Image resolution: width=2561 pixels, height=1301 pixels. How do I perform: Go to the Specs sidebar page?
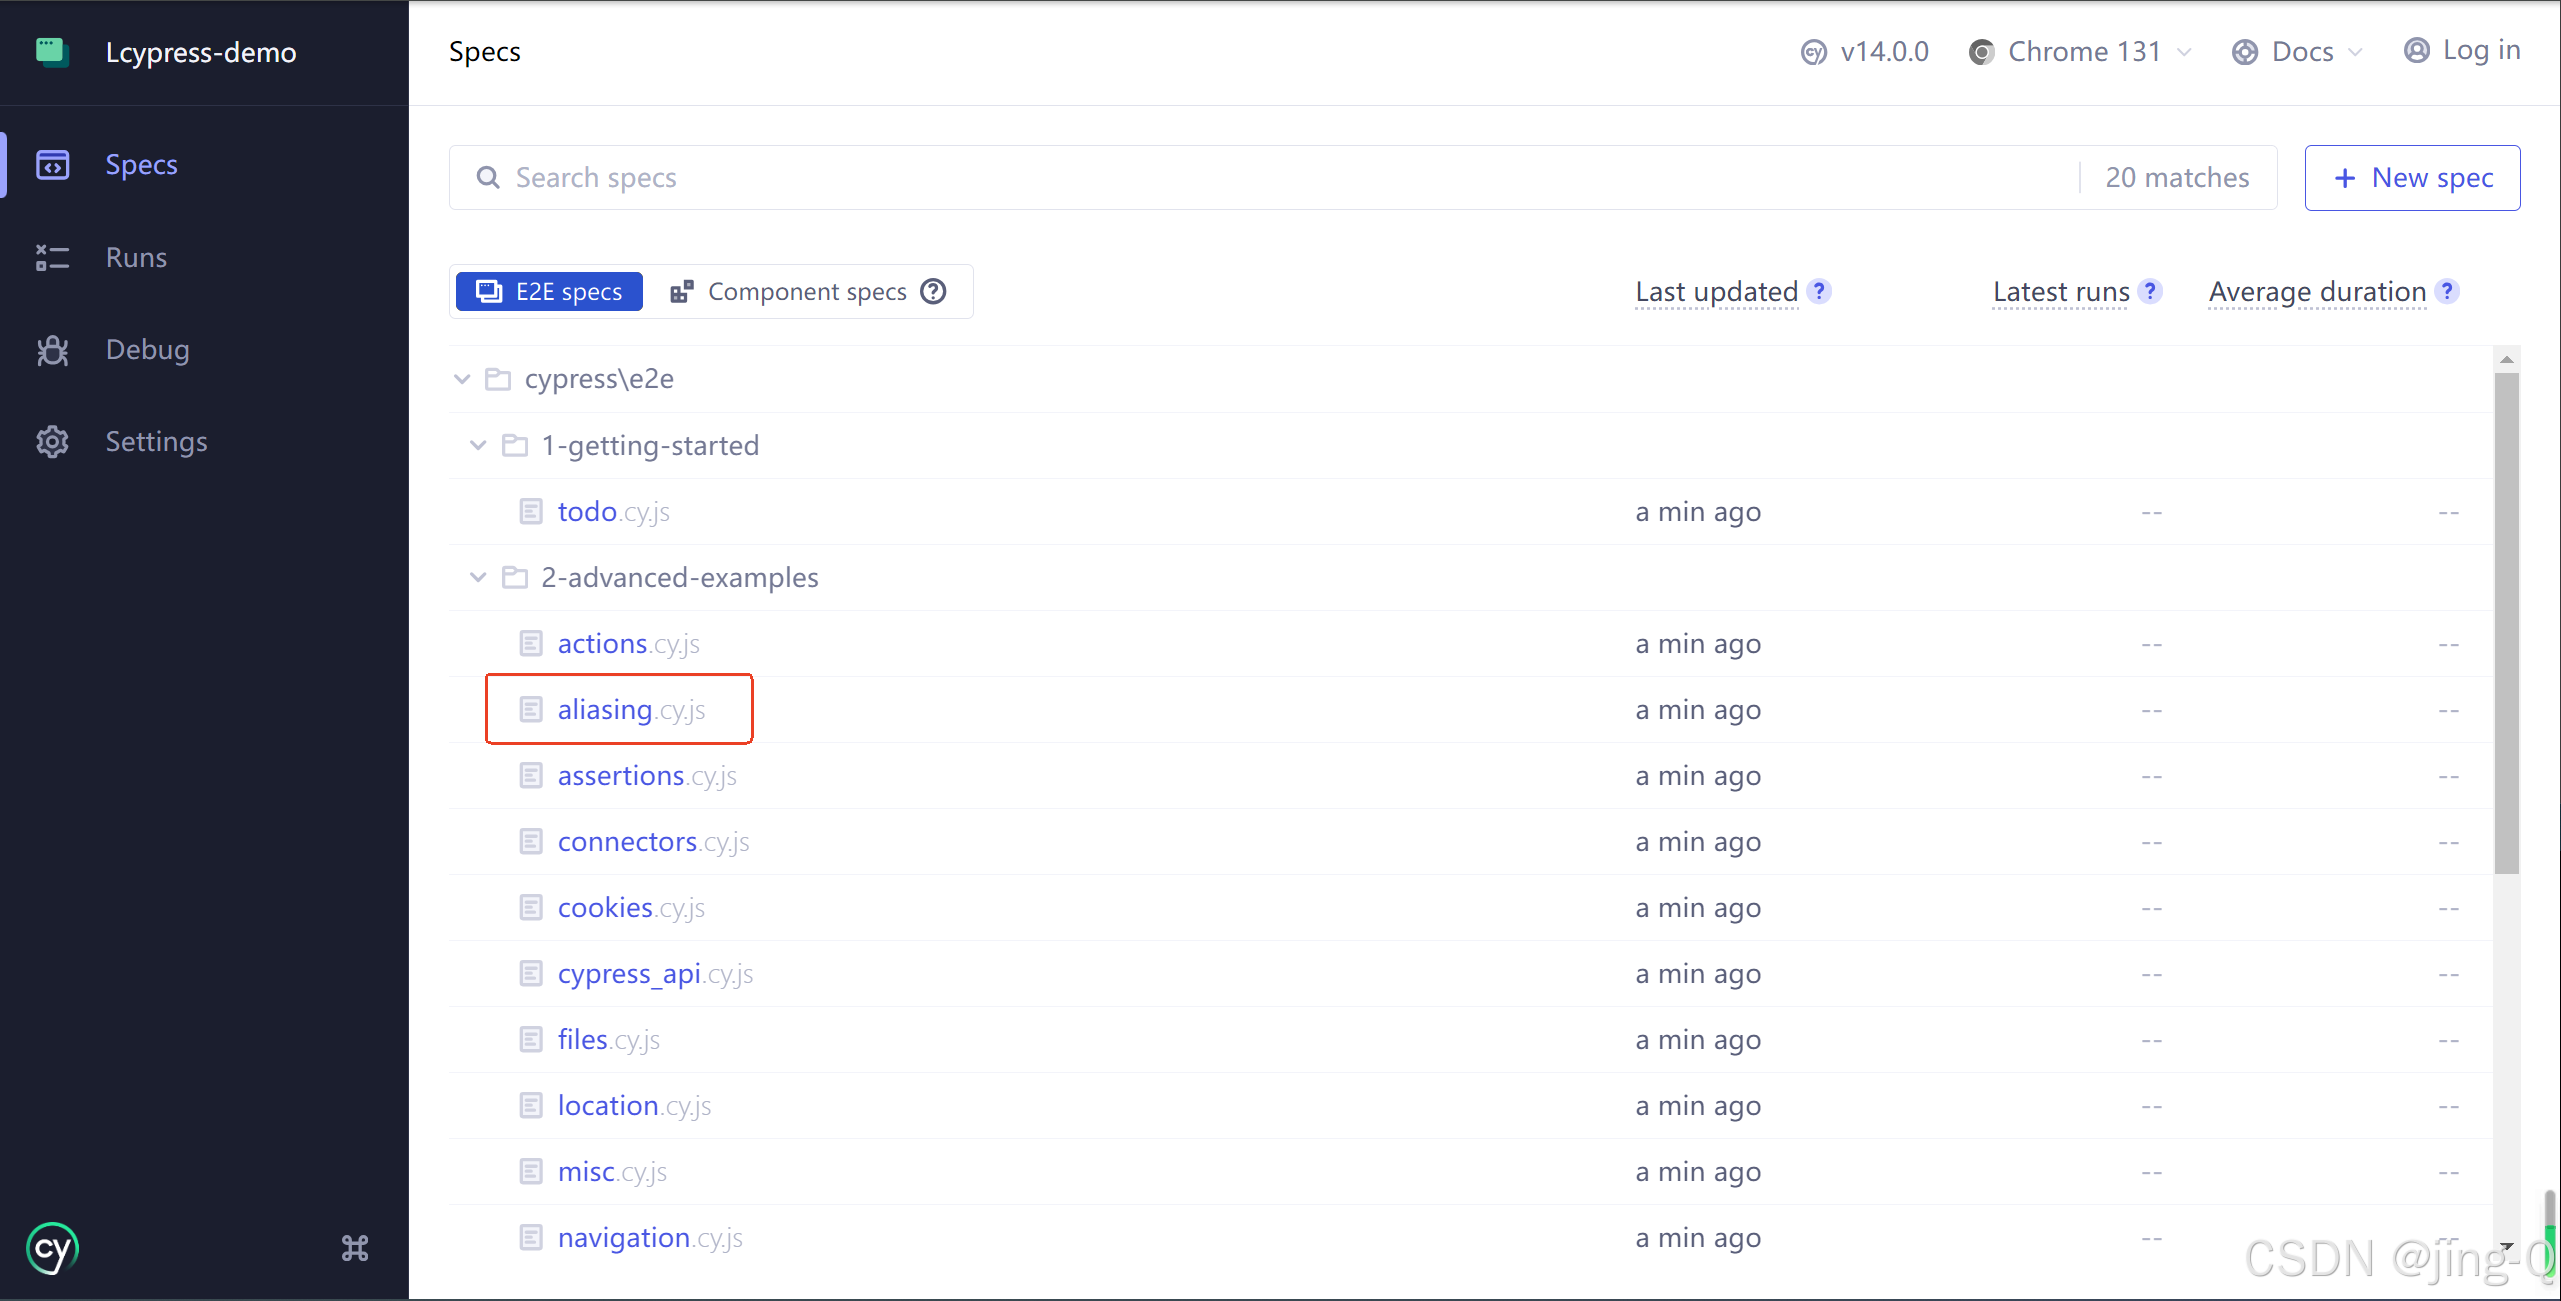click(141, 165)
